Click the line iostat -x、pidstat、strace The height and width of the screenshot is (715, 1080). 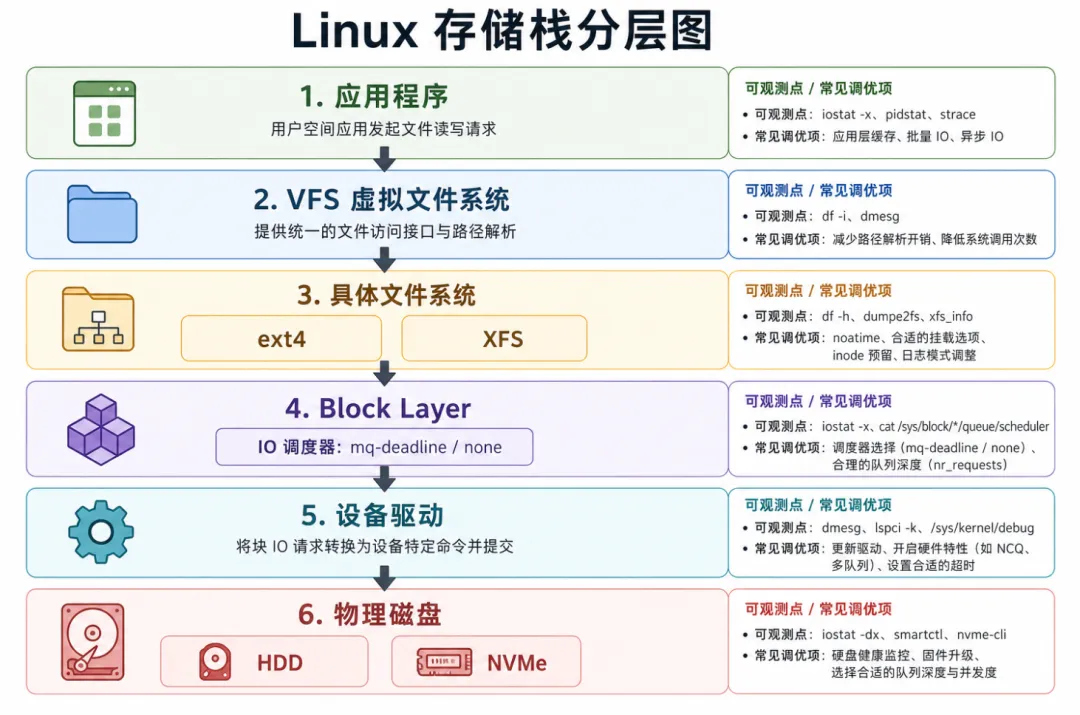pyautogui.click(x=898, y=114)
